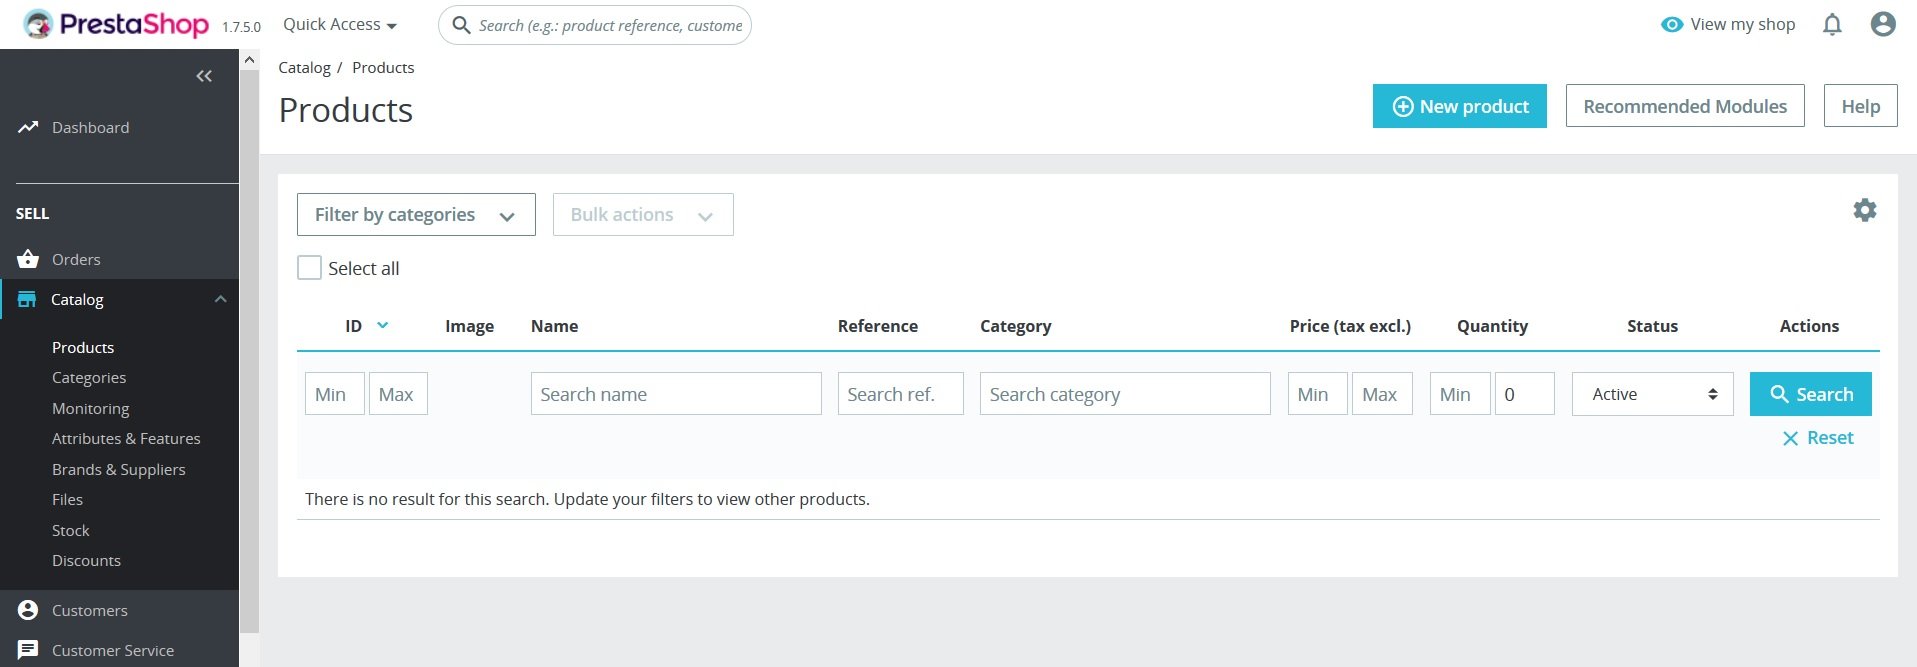Tick the Select all checkbox

310,268
